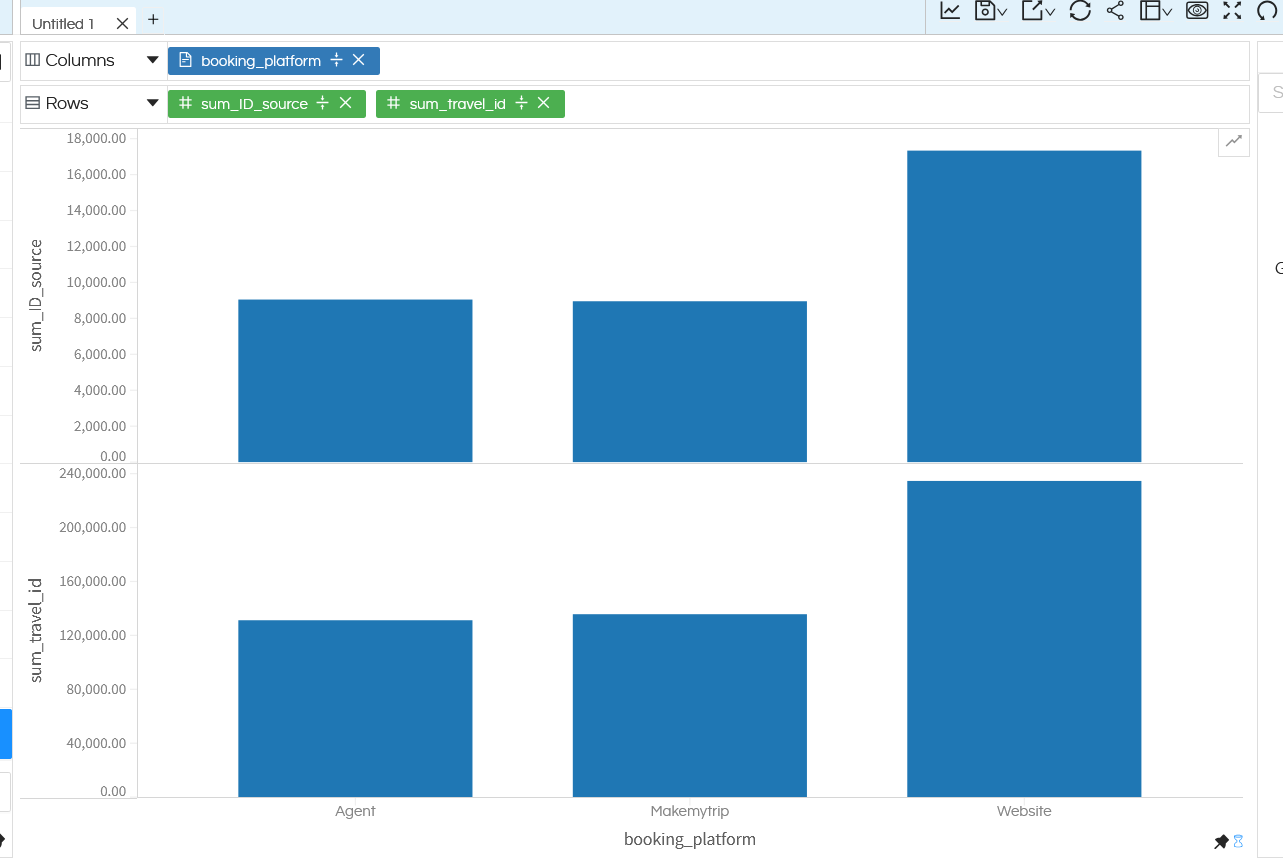Click the trend line icon at chart corner
Viewport: 1283px width, 860px height.
[x=1234, y=142]
